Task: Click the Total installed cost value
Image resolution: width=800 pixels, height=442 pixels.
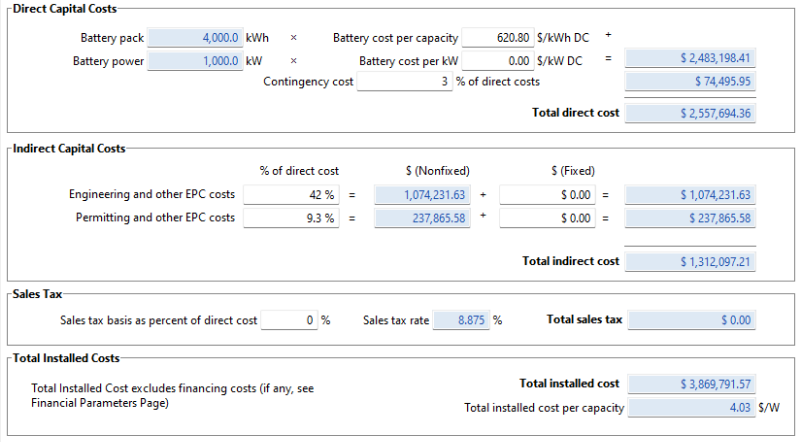Action: [x=690, y=384]
